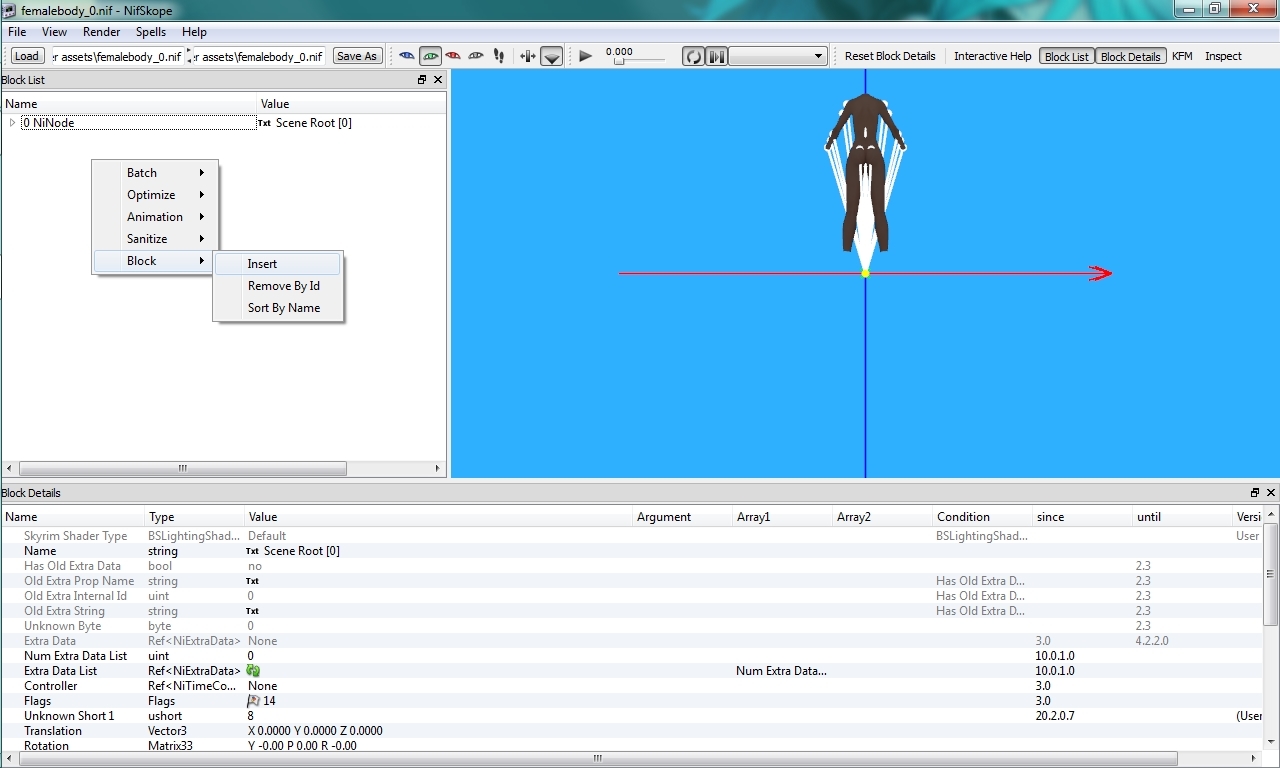
Task: Click the flip view arrows icon
Action: coord(528,56)
